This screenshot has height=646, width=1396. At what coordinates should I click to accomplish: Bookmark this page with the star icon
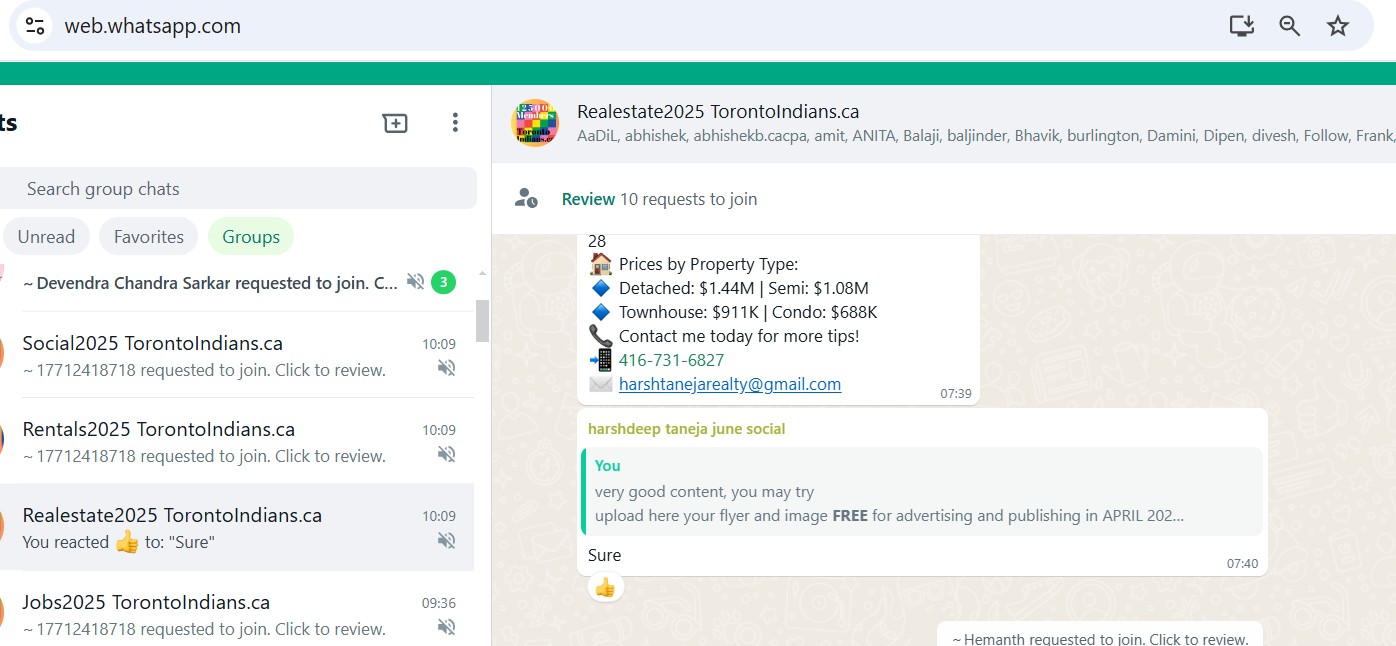pyautogui.click(x=1337, y=26)
